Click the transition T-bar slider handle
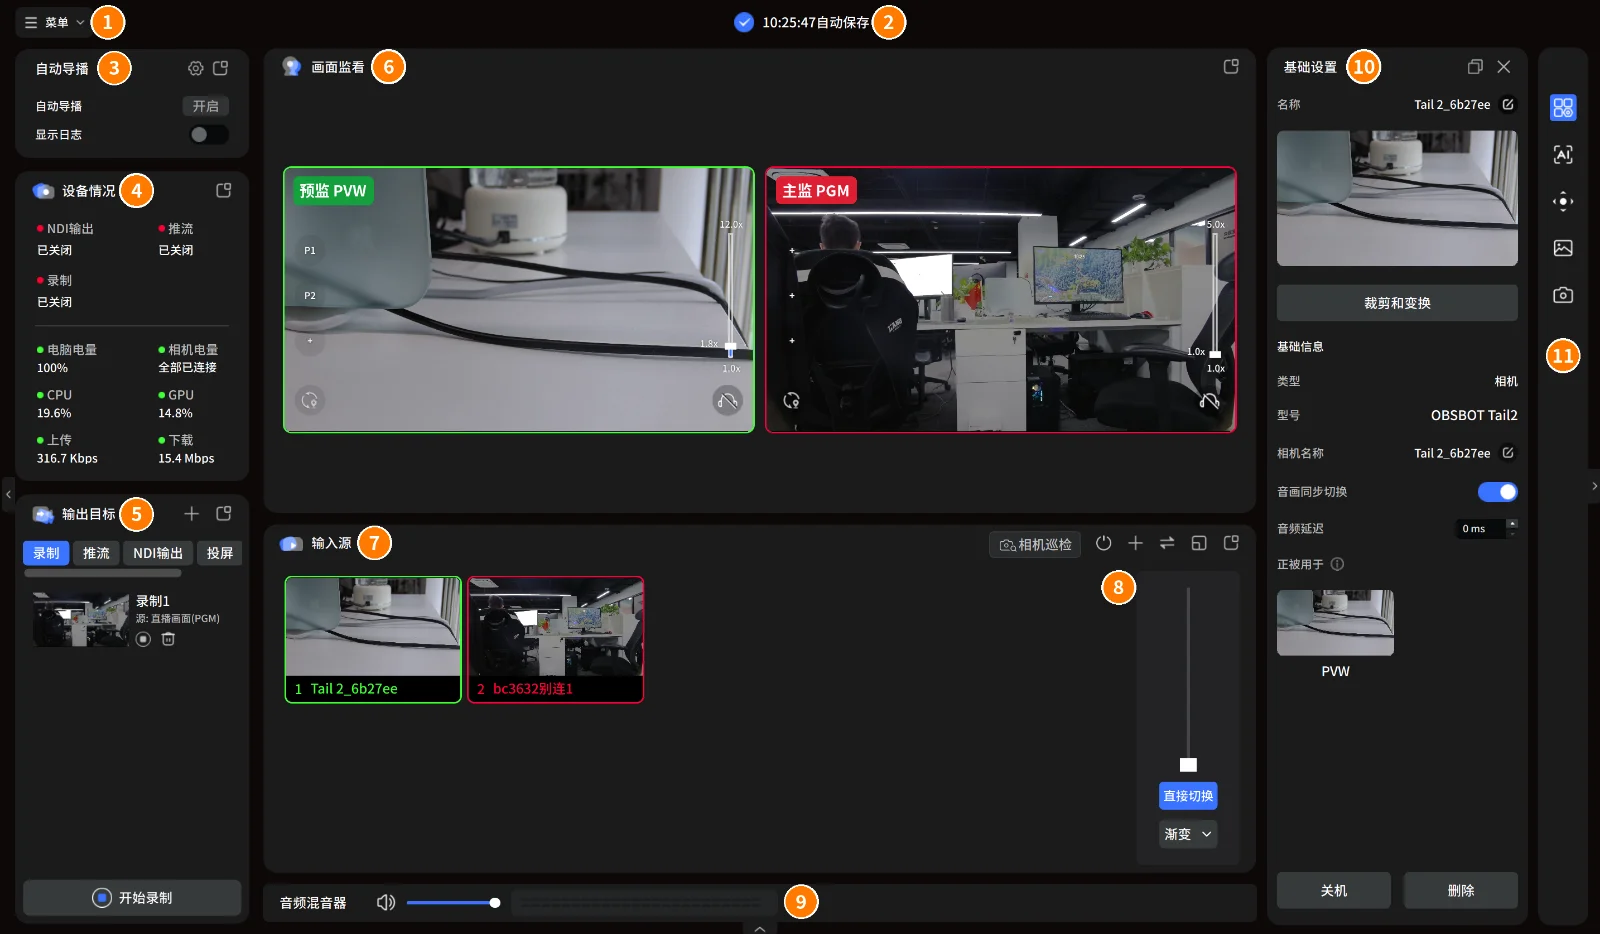 [1188, 765]
